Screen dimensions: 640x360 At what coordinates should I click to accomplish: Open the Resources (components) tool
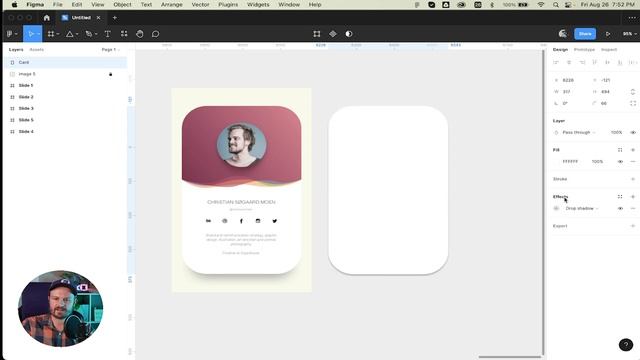point(124,34)
